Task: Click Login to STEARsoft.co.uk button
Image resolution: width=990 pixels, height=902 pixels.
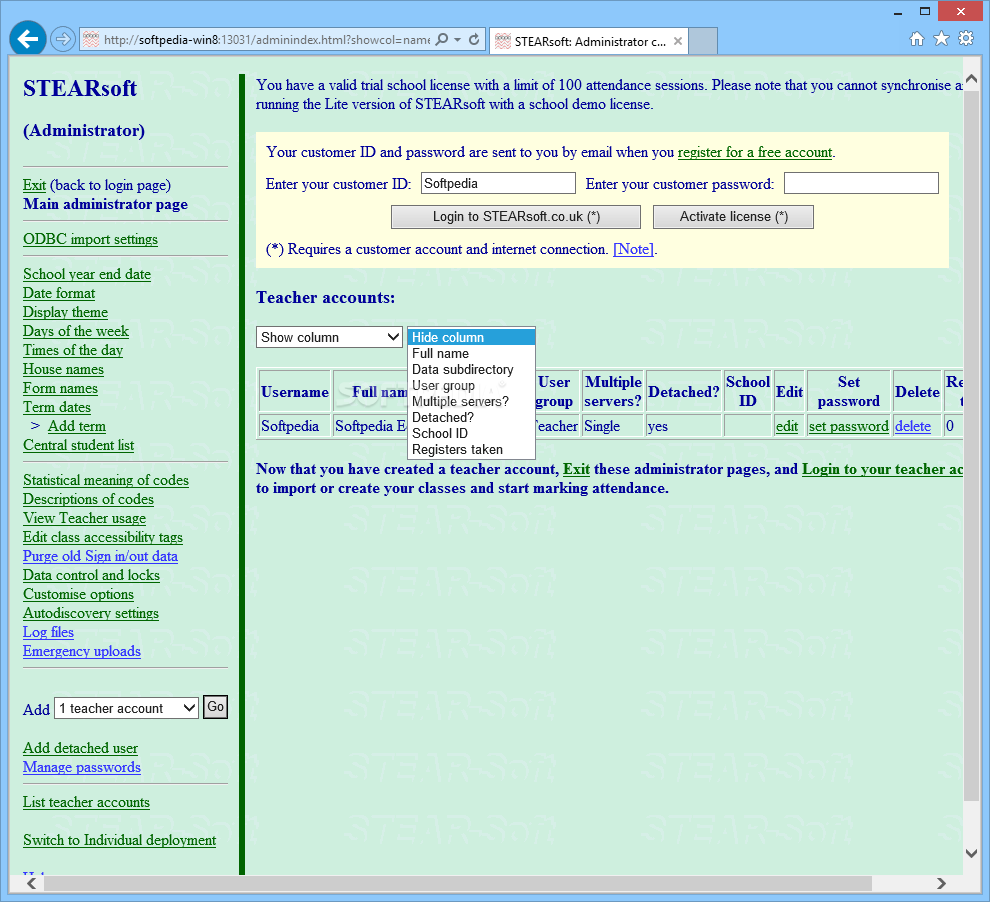Action: pos(516,217)
